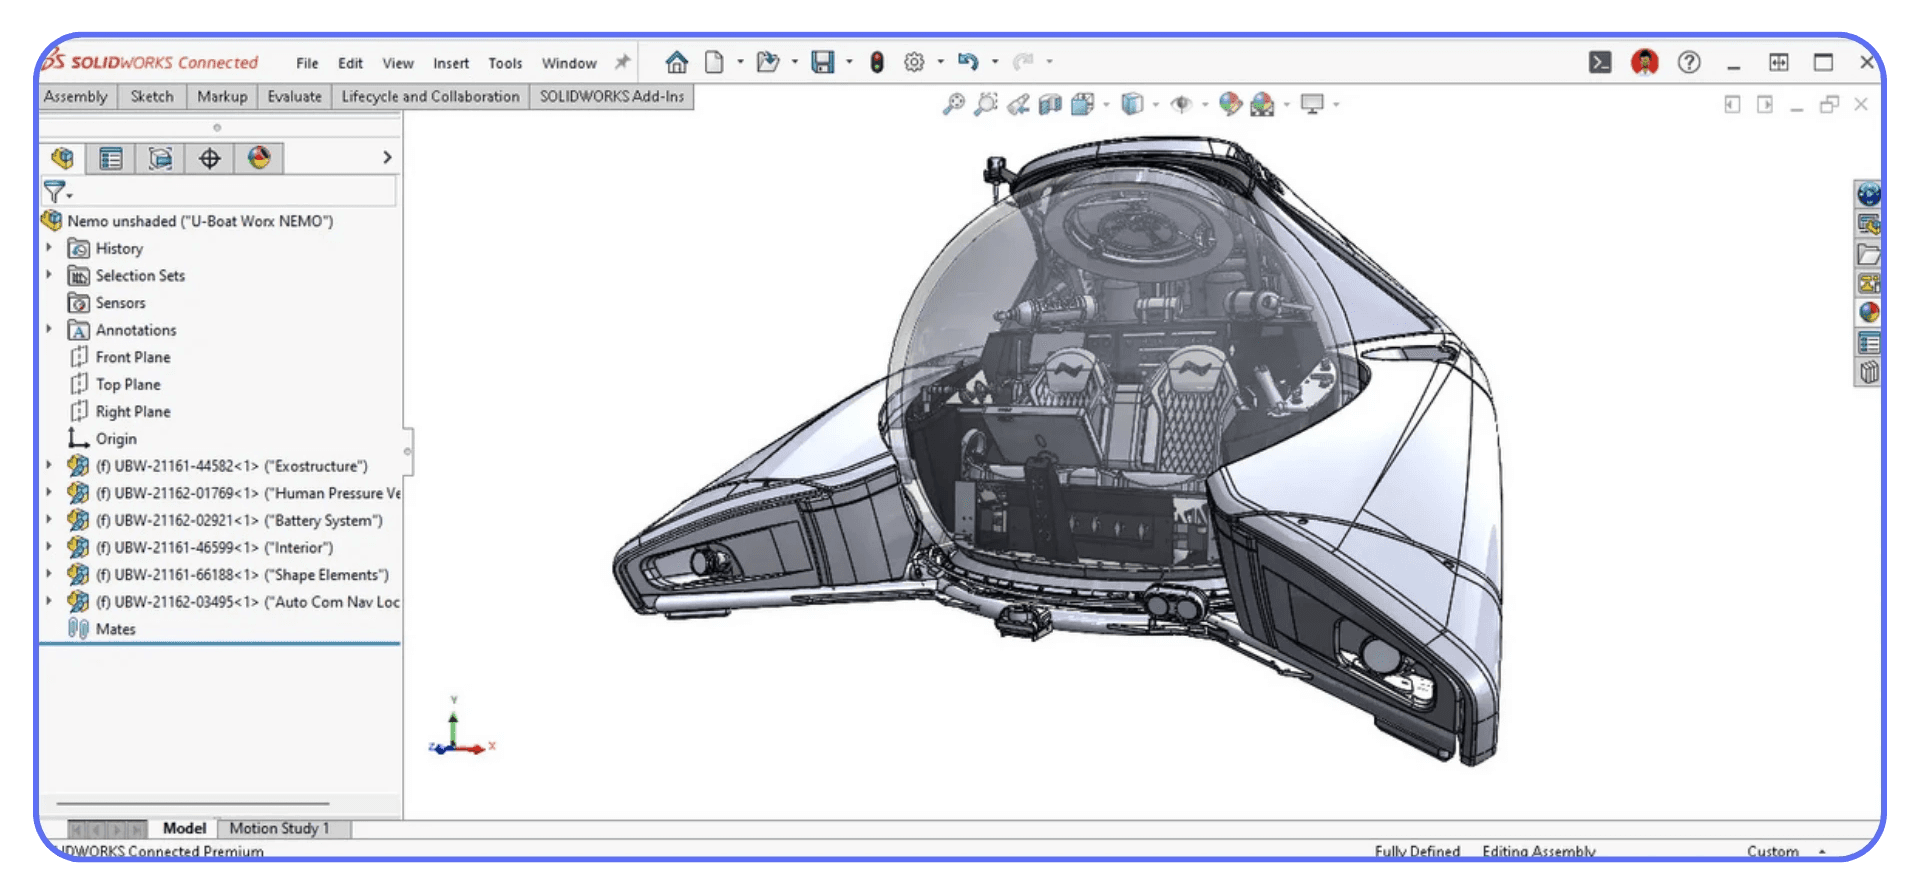Click the Zoom to Fit magnifier icon
The width and height of the screenshot is (1920, 893).
pyautogui.click(x=954, y=104)
